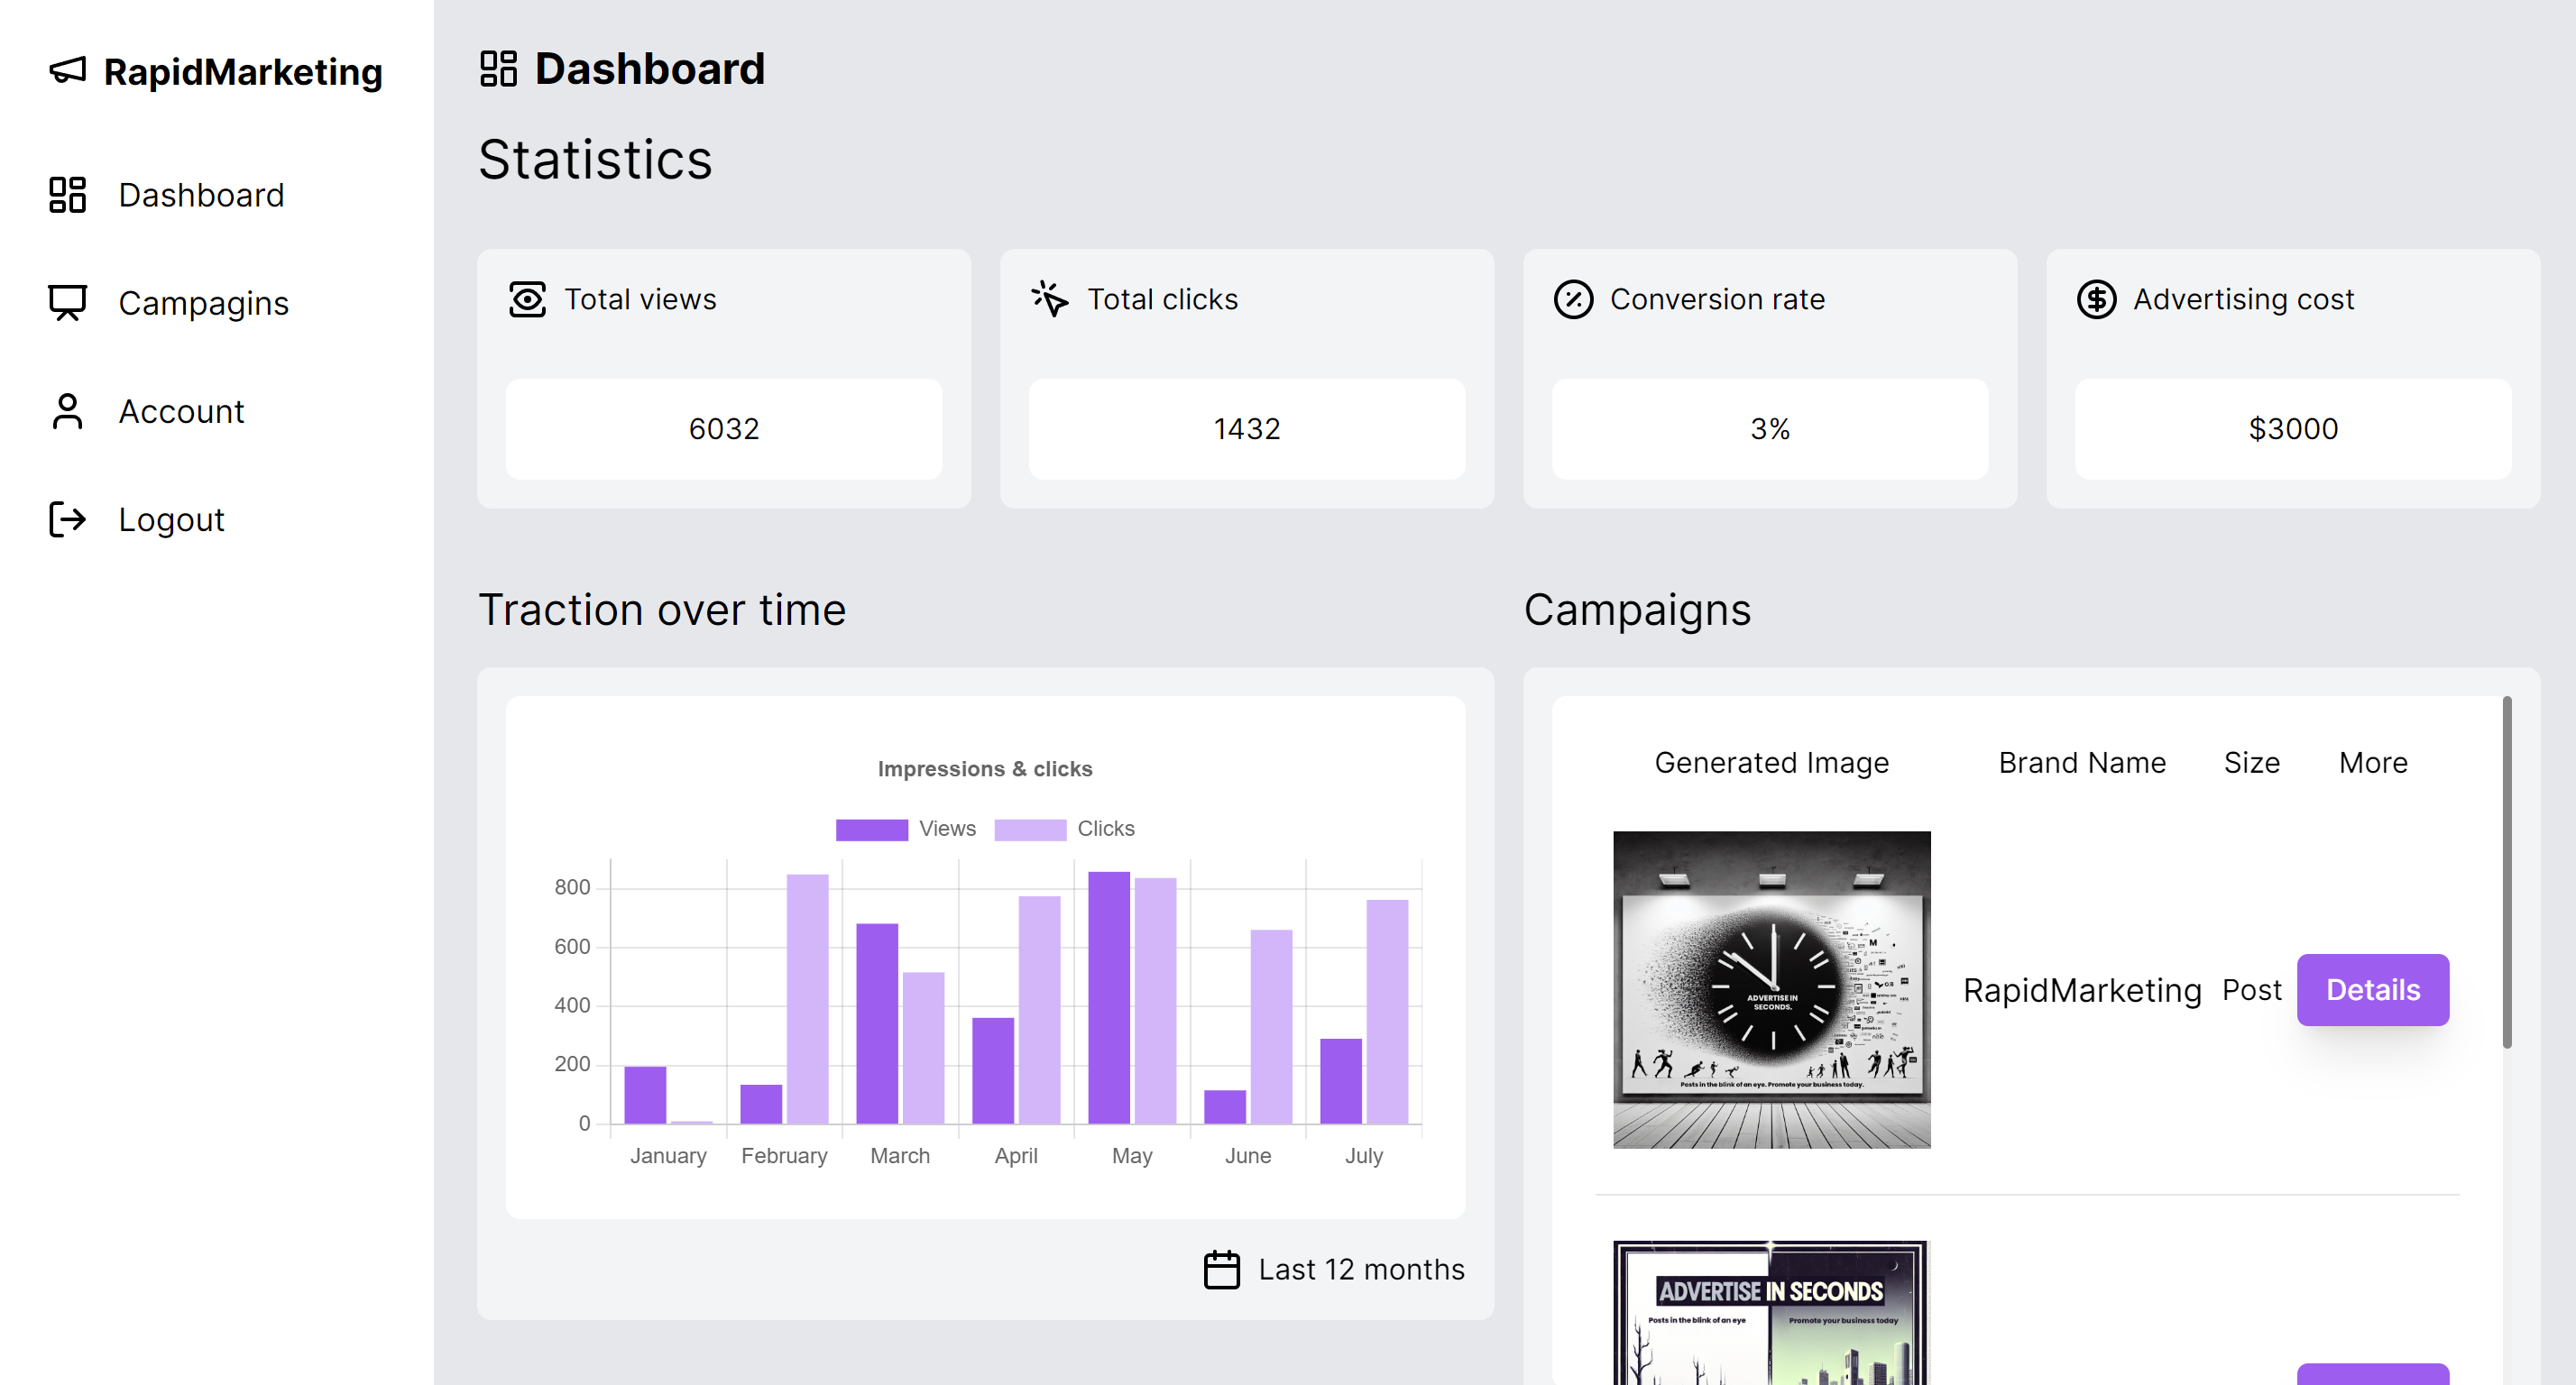Click the Total clicks cursor icon
2576x1385 pixels.
[1050, 299]
